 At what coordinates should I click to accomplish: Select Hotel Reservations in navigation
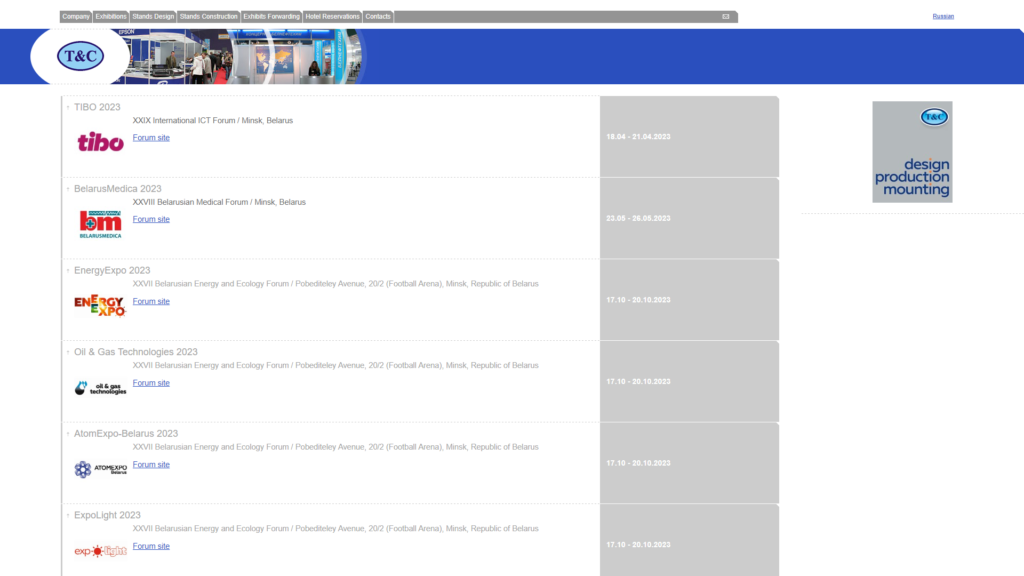tap(332, 17)
